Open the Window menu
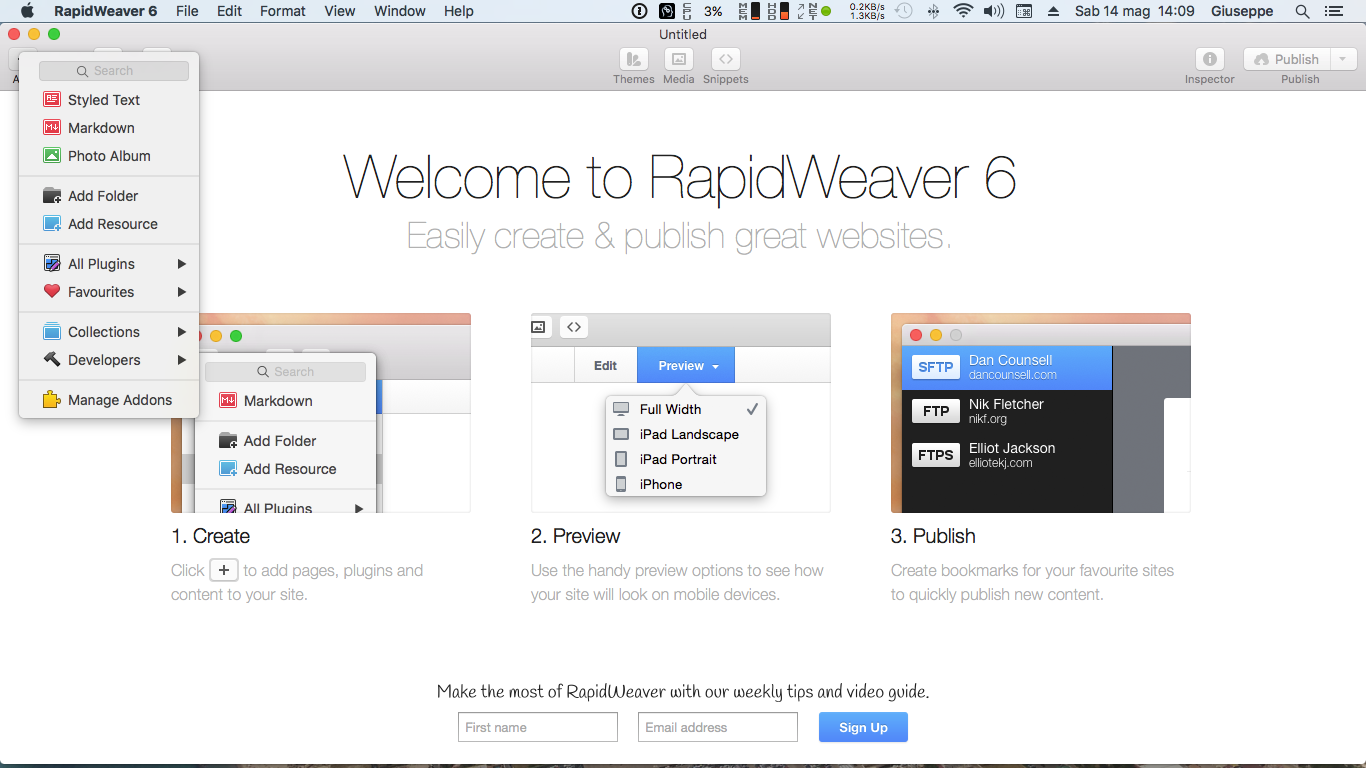Image resolution: width=1366 pixels, height=768 pixels. 400,11
